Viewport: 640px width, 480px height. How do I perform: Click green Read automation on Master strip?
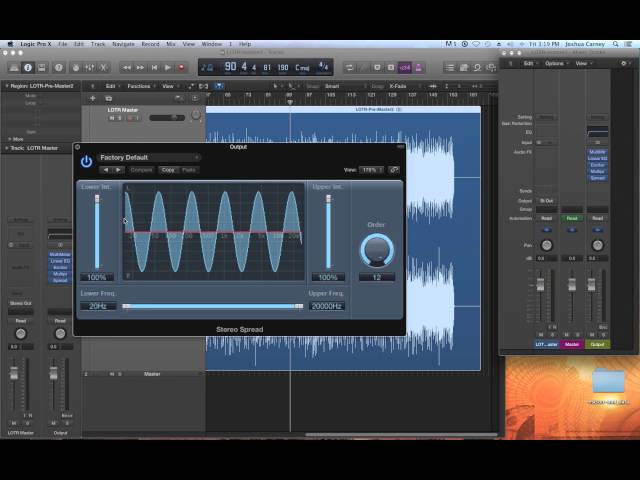click(572, 219)
